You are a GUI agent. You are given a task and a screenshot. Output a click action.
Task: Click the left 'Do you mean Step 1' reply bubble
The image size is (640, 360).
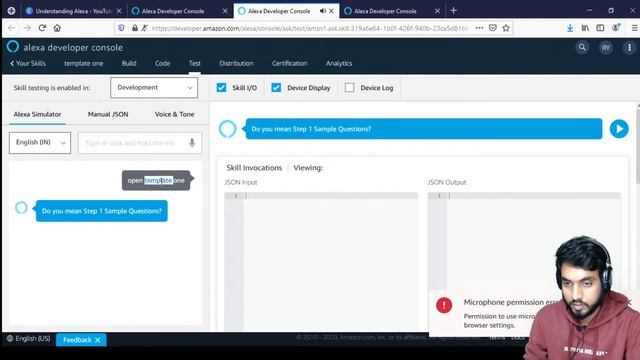[102, 211]
